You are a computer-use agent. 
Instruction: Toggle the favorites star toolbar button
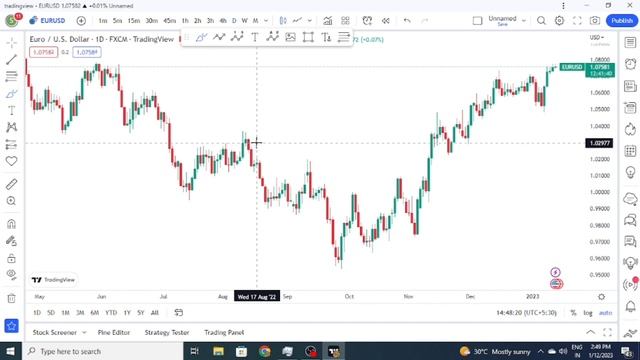(11, 326)
